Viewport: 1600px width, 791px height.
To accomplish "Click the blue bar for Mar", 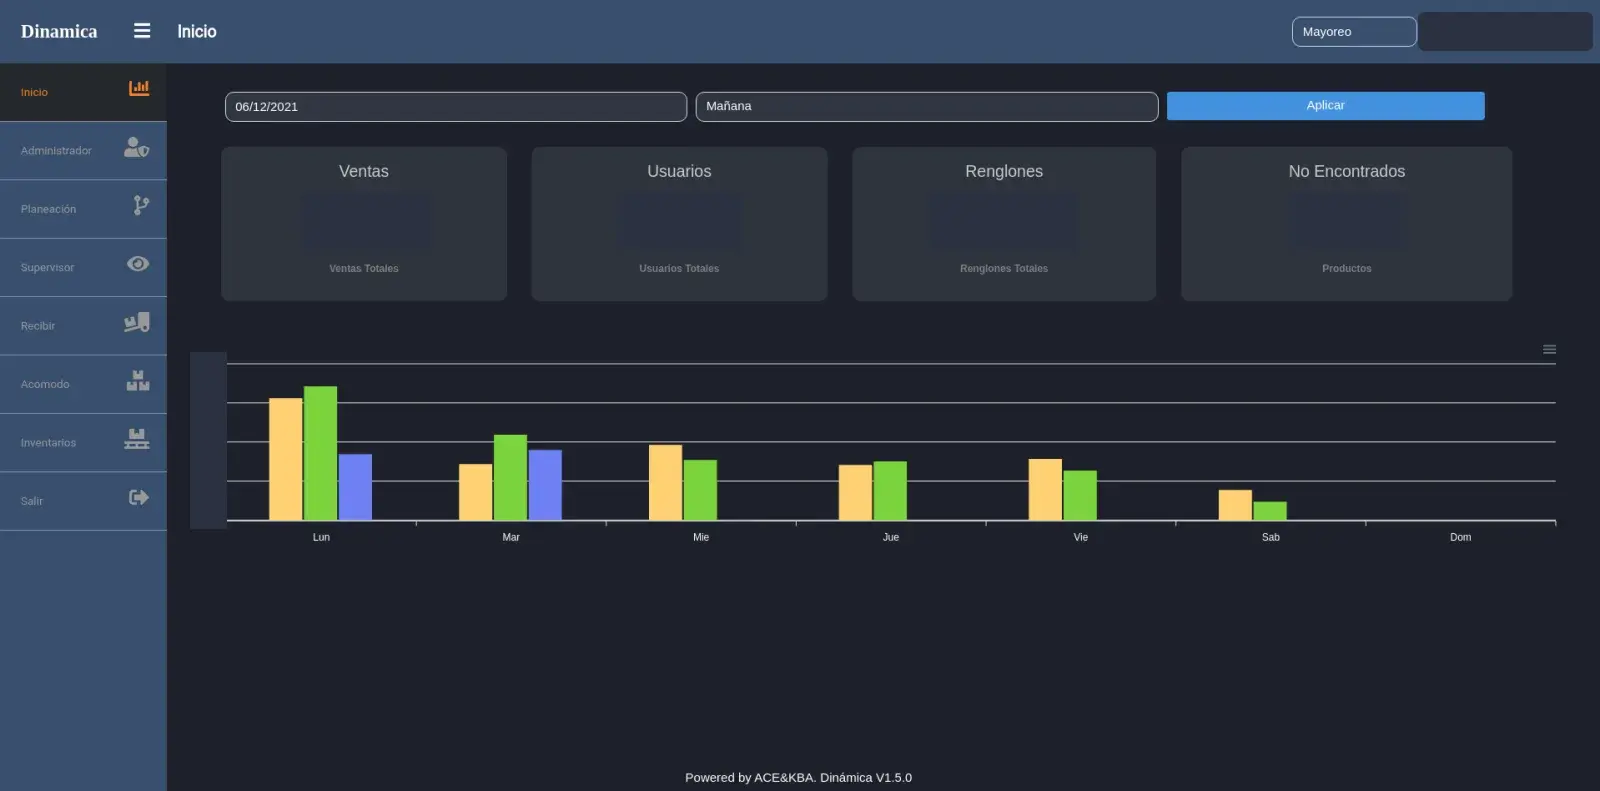I will tap(545, 485).
